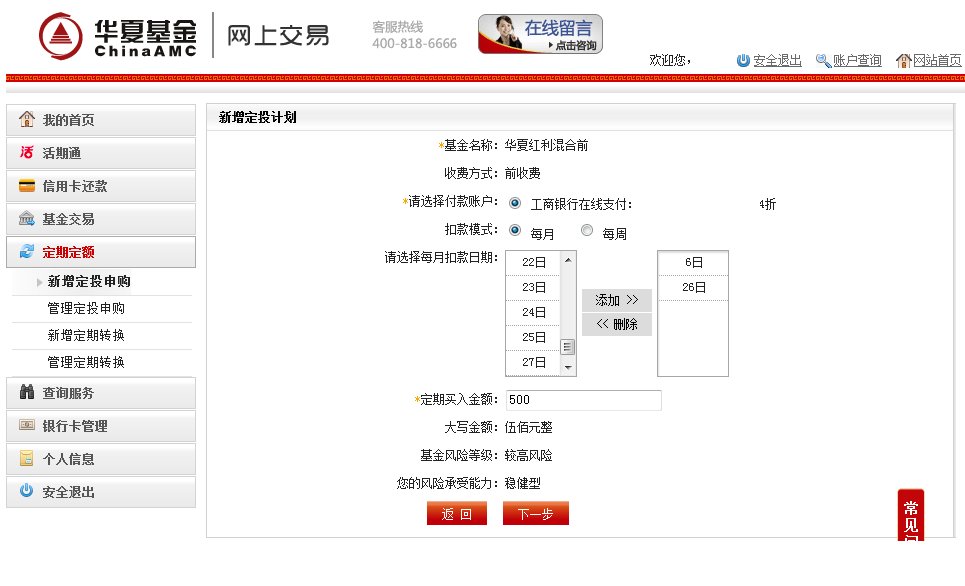Click the 基金交易 sidebar icon
The width and height of the screenshot is (965, 586).
pyautogui.click(x=27, y=220)
